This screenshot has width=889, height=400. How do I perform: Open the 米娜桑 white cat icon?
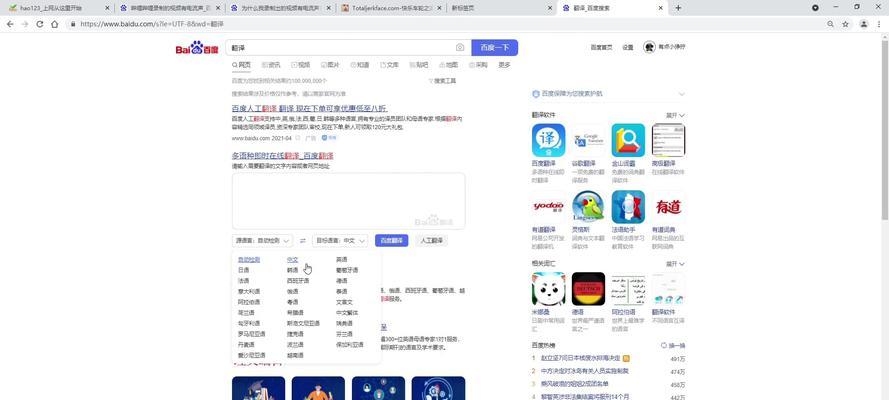coord(548,289)
